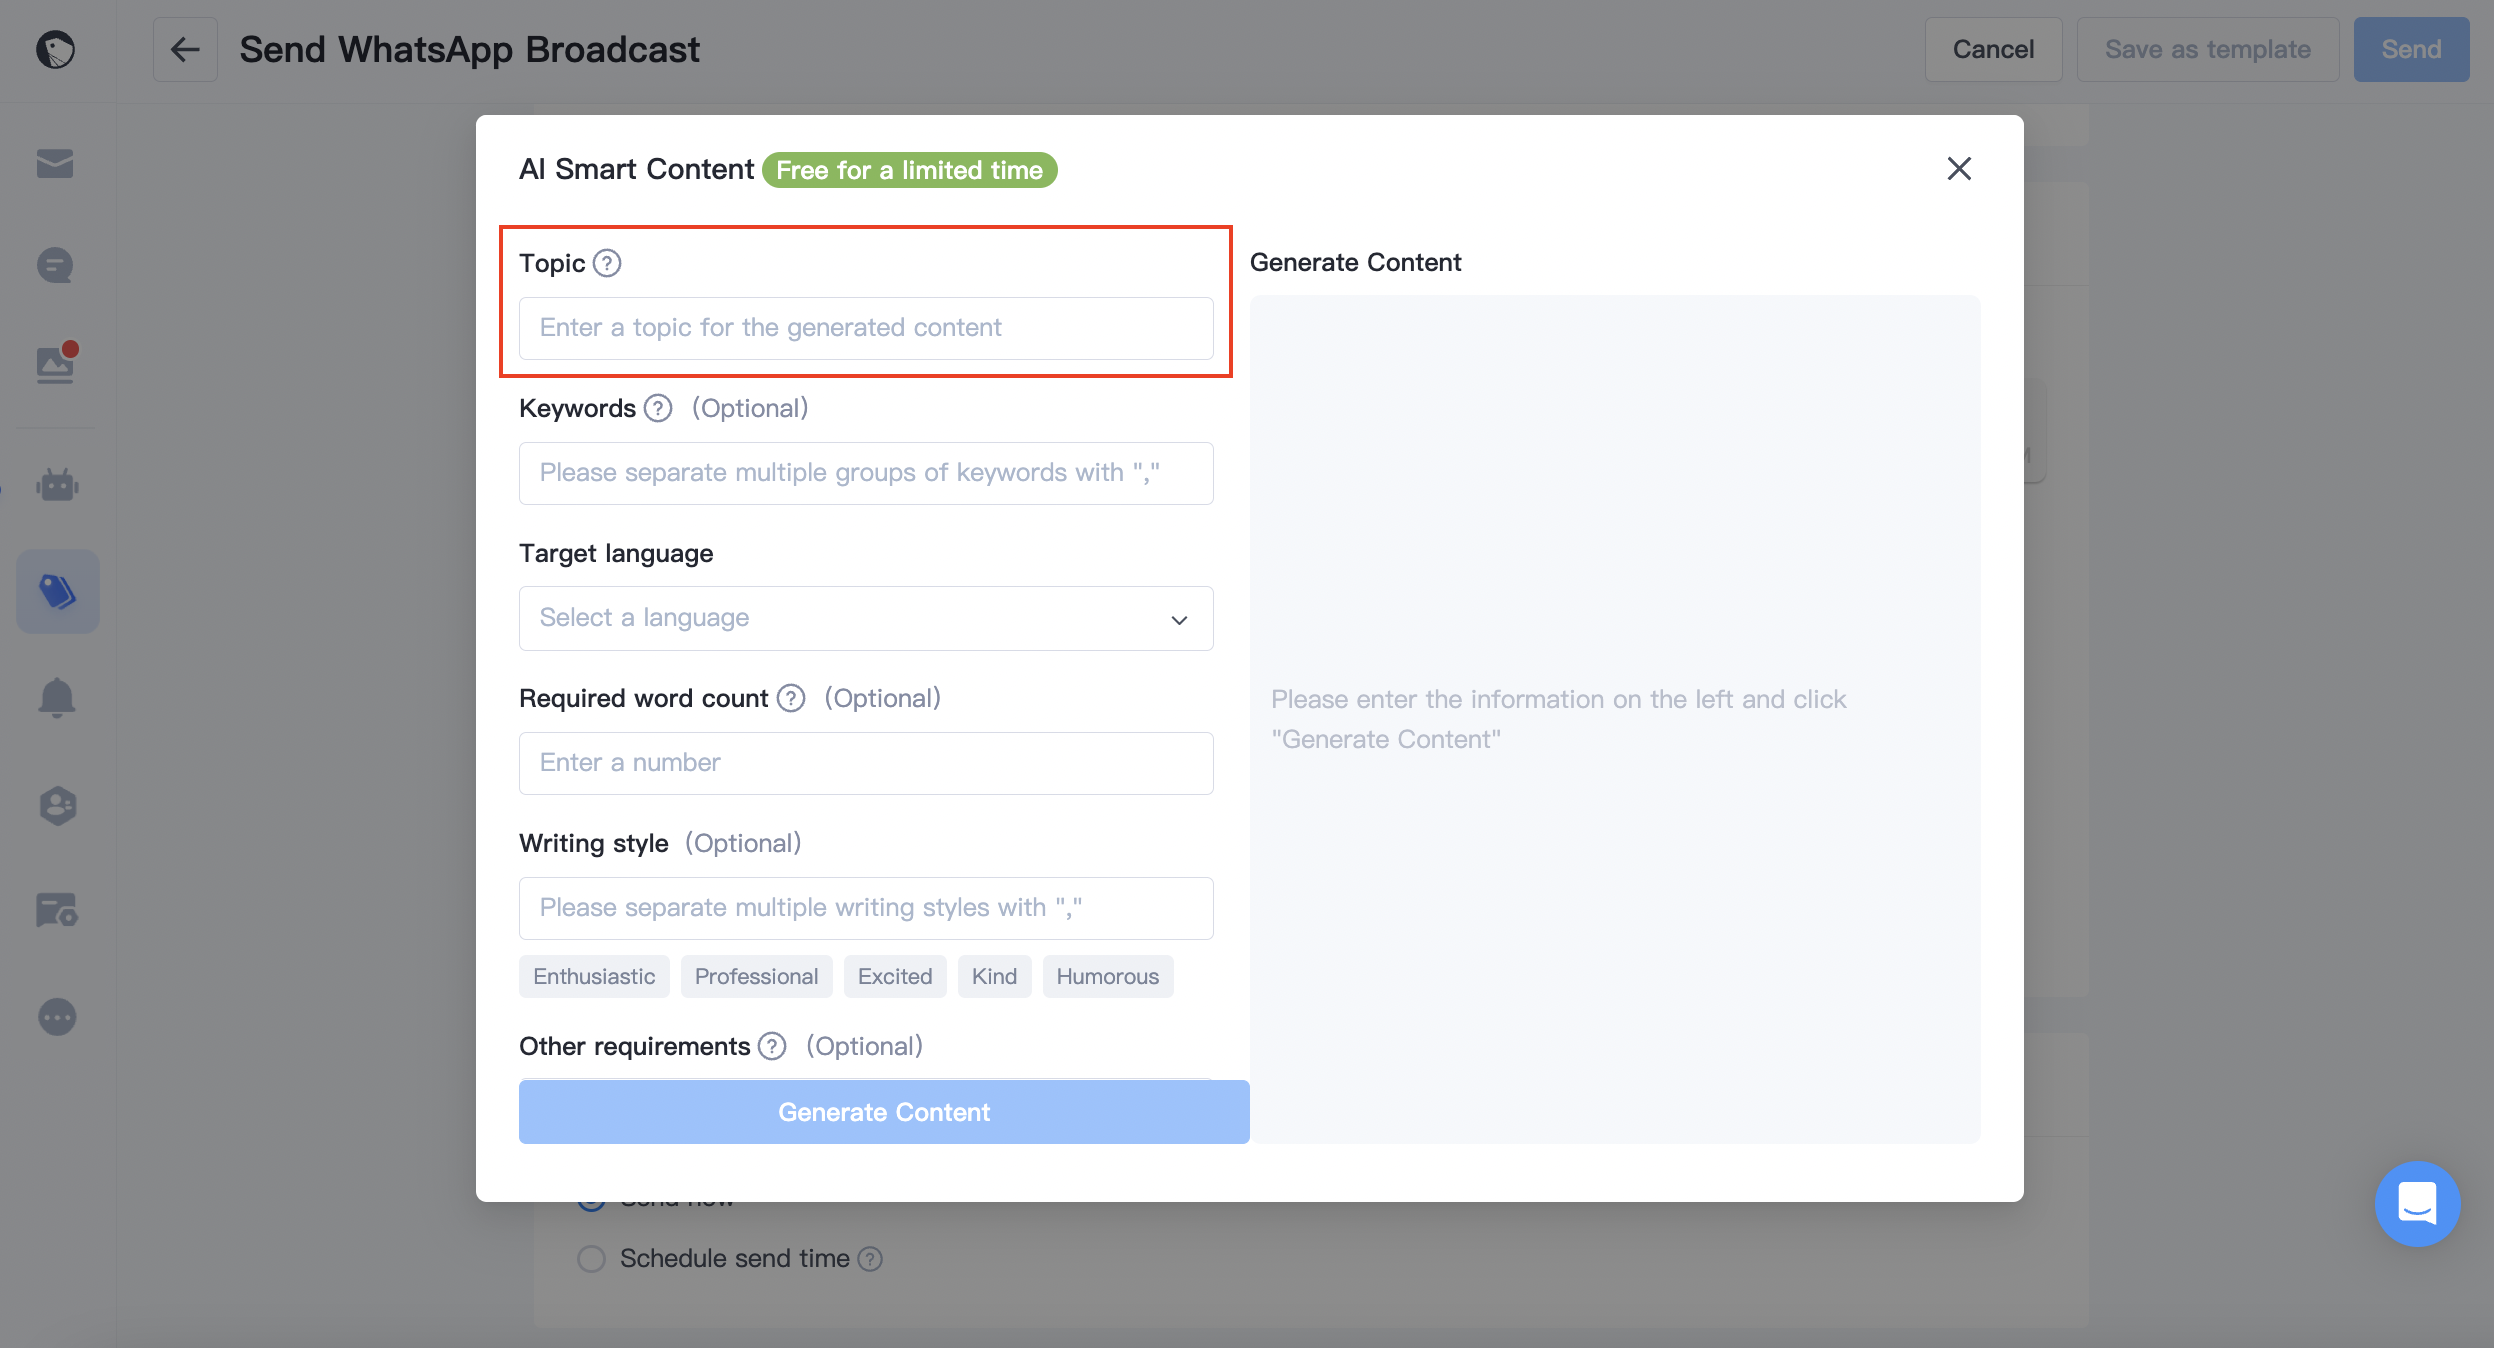Click the Other requirements help icon
Image resolution: width=2494 pixels, height=1348 pixels.
pyautogui.click(x=772, y=1046)
